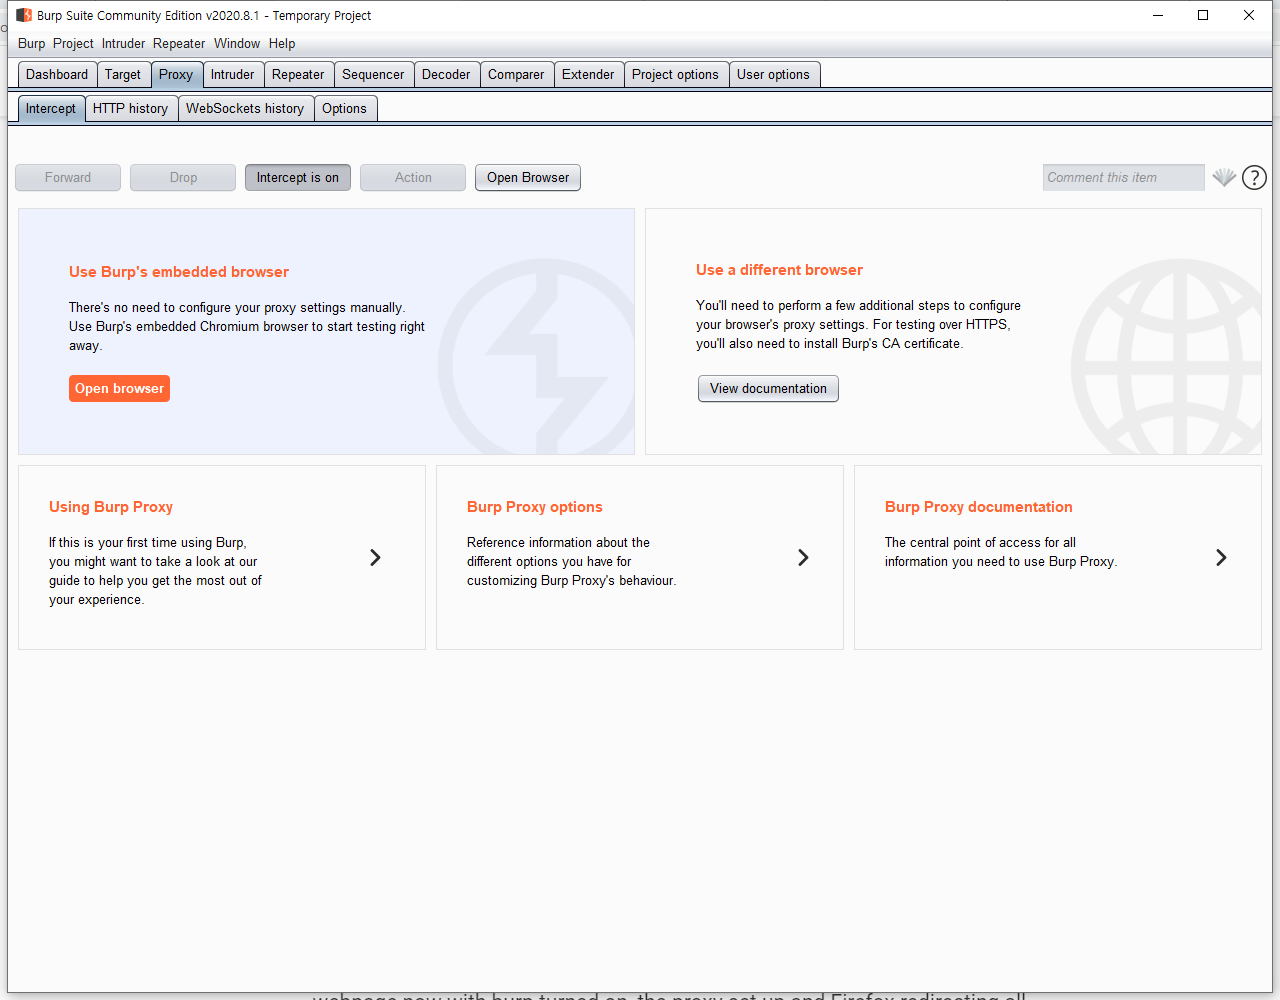Expand the Burp Proxy options chevron arrow
Viewport: 1280px width, 1000px height.
[803, 557]
